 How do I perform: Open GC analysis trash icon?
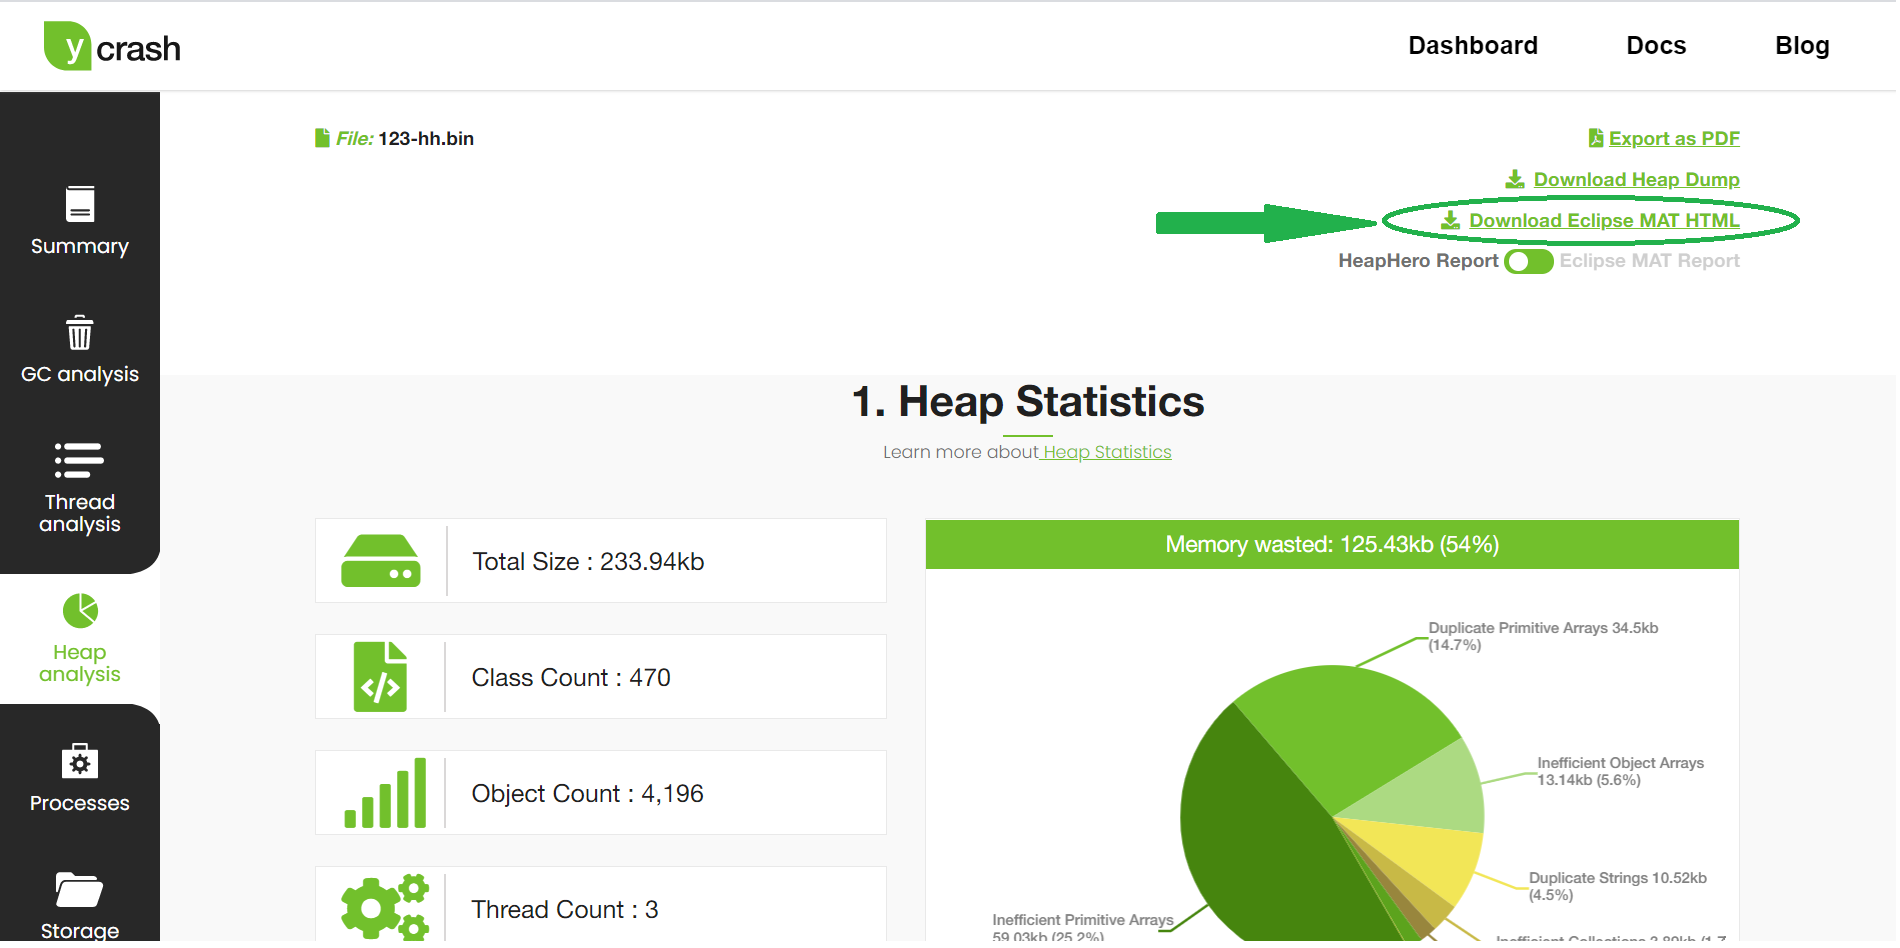click(80, 334)
